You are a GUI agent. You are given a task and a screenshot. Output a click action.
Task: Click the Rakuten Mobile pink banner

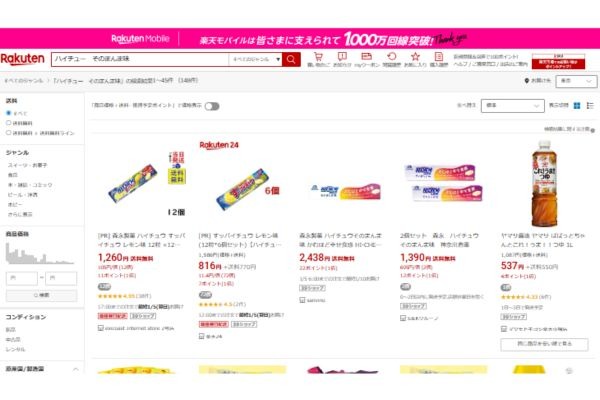(x=300, y=39)
